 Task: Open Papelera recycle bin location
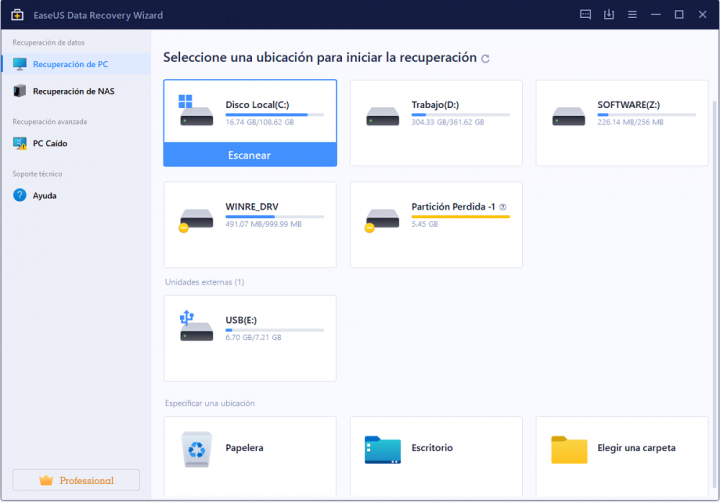coord(196,449)
